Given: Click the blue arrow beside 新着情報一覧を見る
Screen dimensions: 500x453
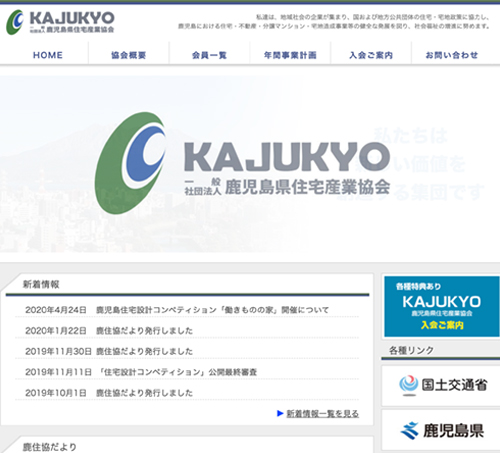Looking at the screenshot, I should pos(280,414).
